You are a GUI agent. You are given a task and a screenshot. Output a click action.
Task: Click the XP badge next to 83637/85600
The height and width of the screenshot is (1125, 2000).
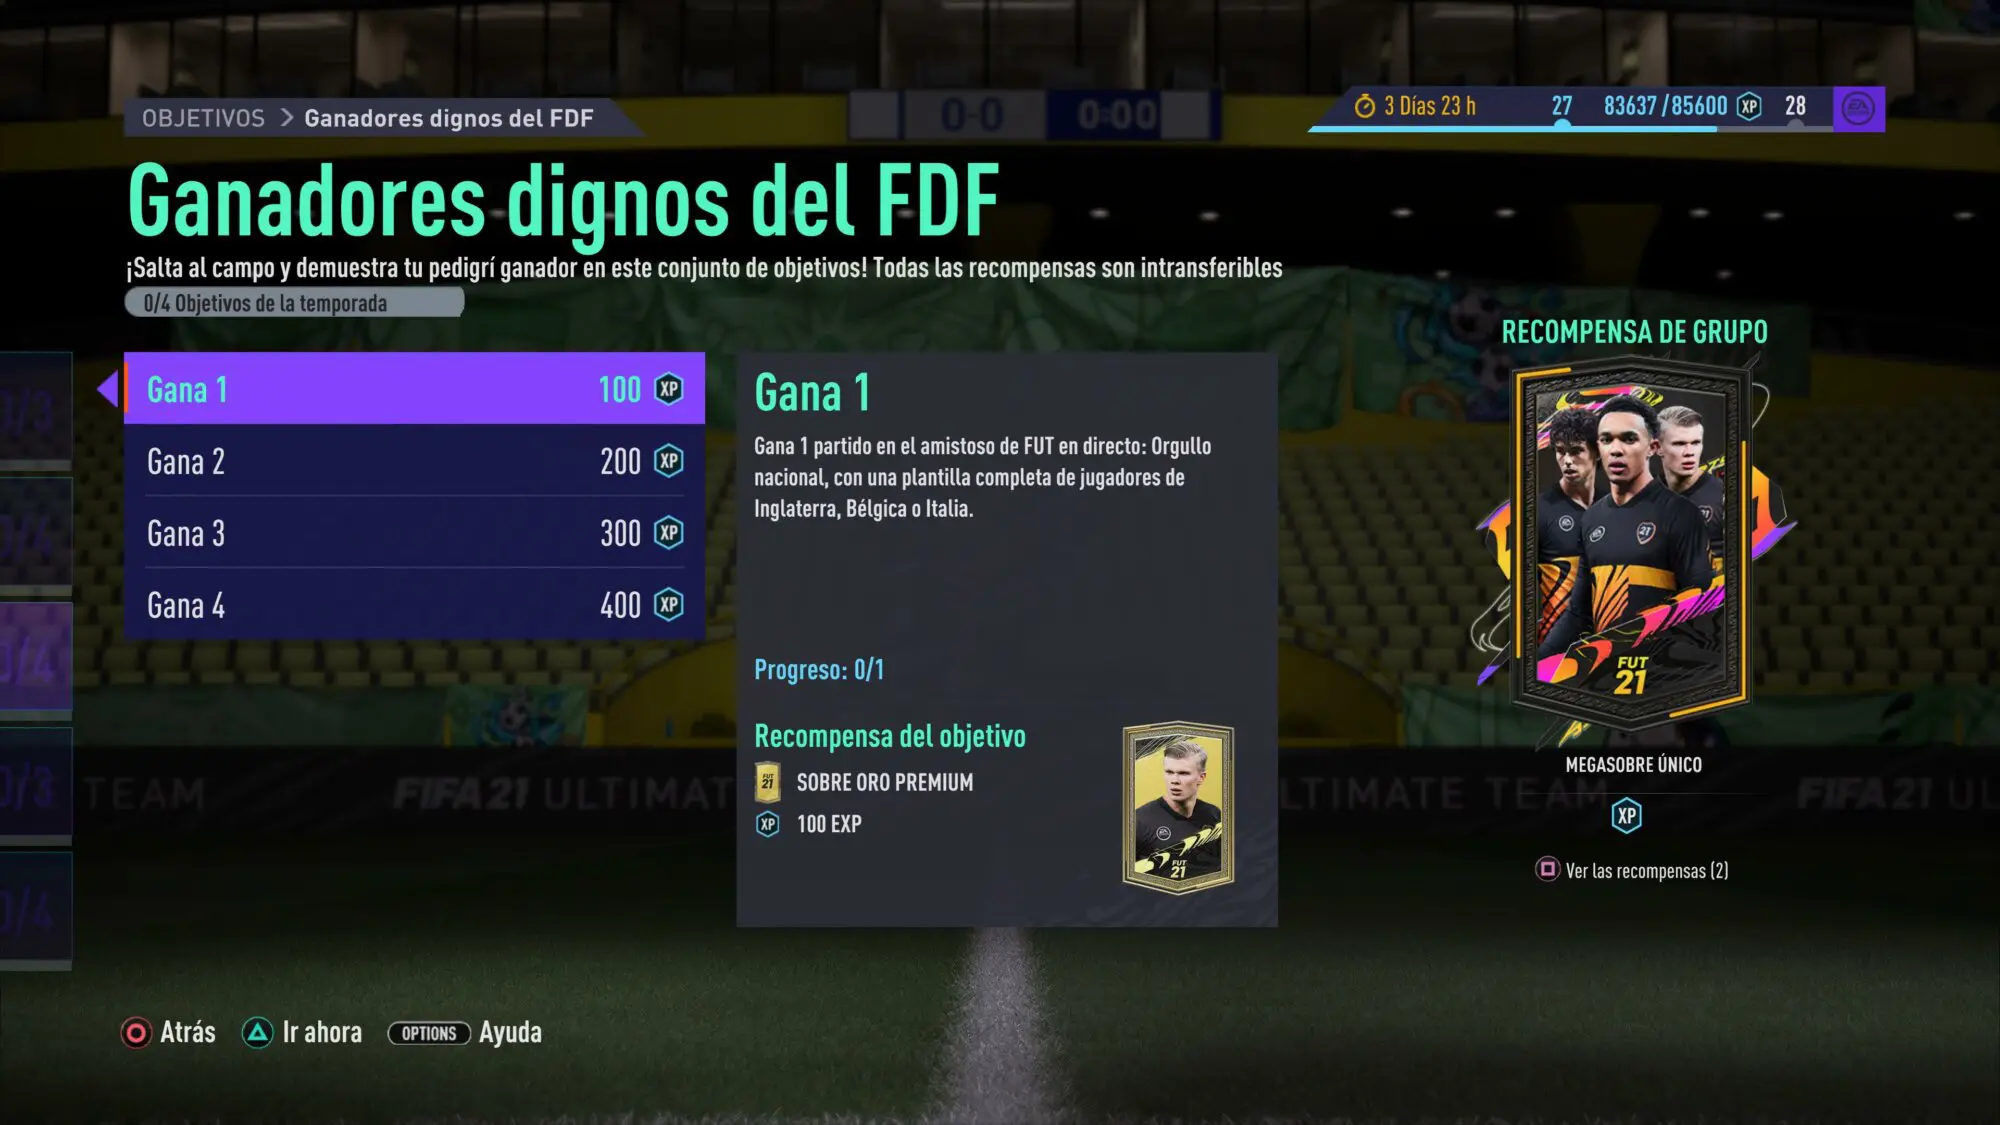click(1749, 106)
